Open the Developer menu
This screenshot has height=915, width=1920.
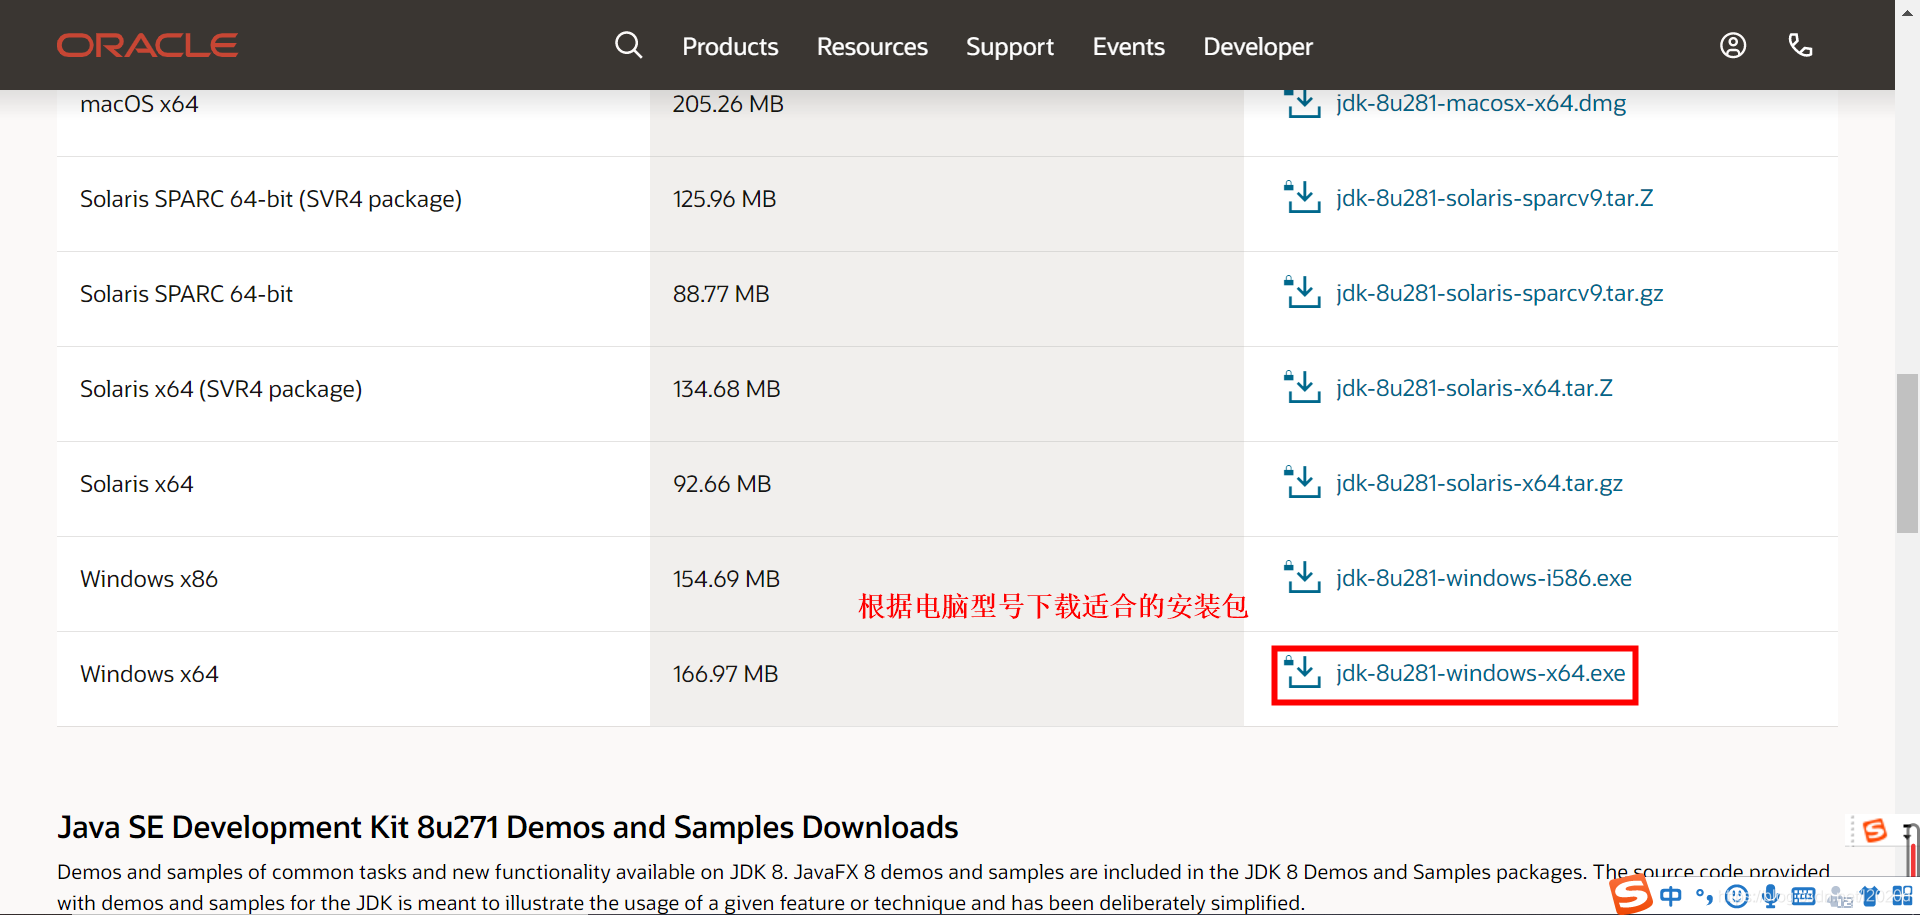tap(1258, 47)
